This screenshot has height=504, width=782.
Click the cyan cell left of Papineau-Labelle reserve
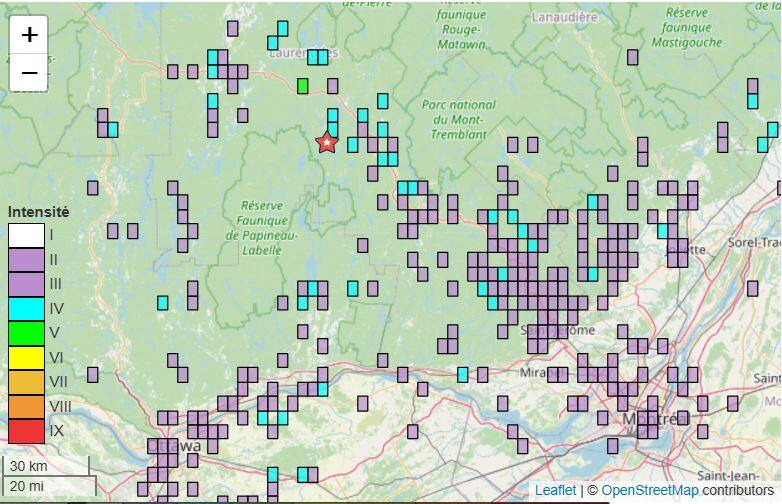163,302
